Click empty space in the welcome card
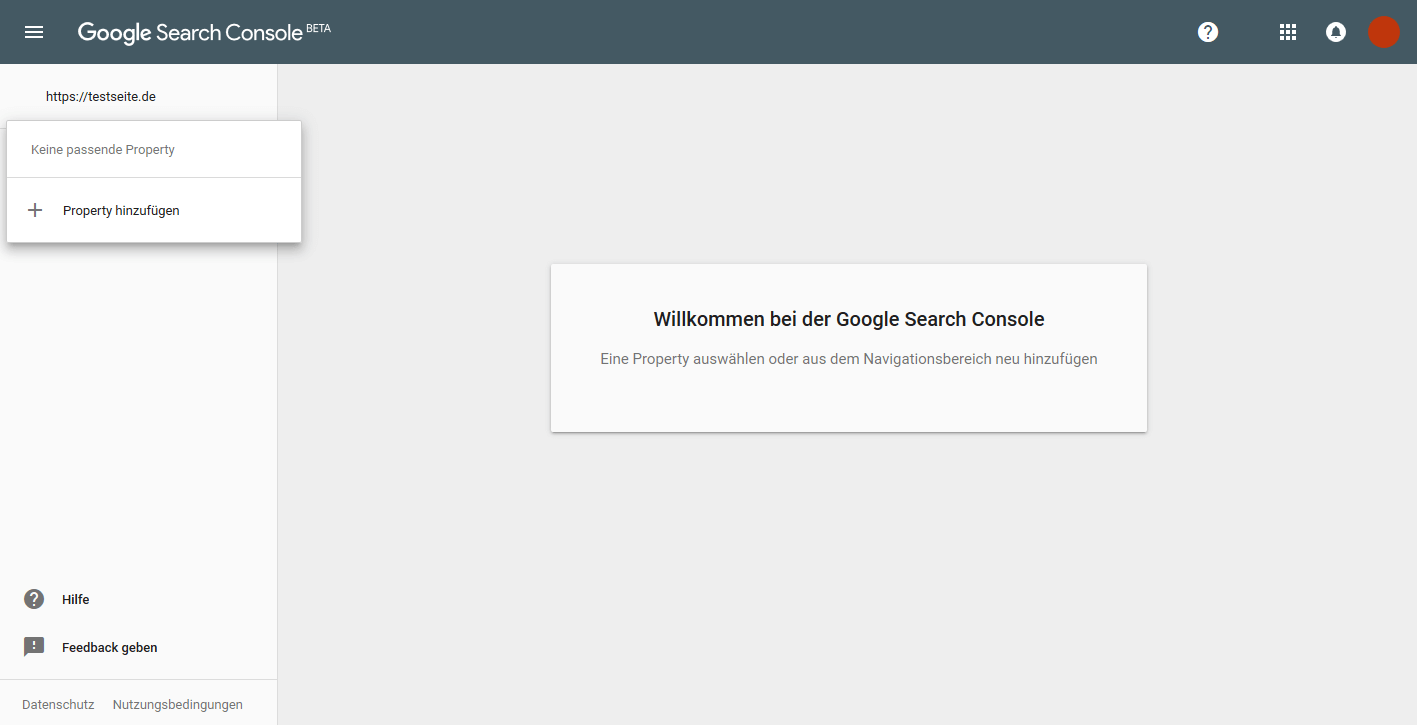Image resolution: width=1417 pixels, height=725 pixels. tap(848, 405)
